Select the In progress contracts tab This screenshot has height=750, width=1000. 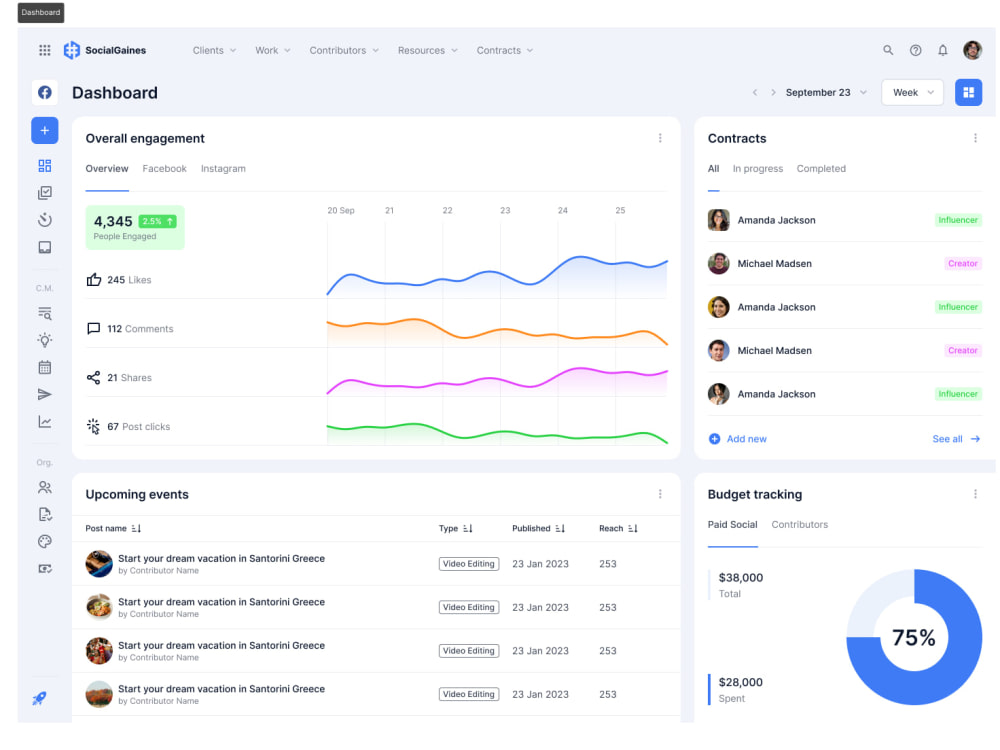point(758,169)
